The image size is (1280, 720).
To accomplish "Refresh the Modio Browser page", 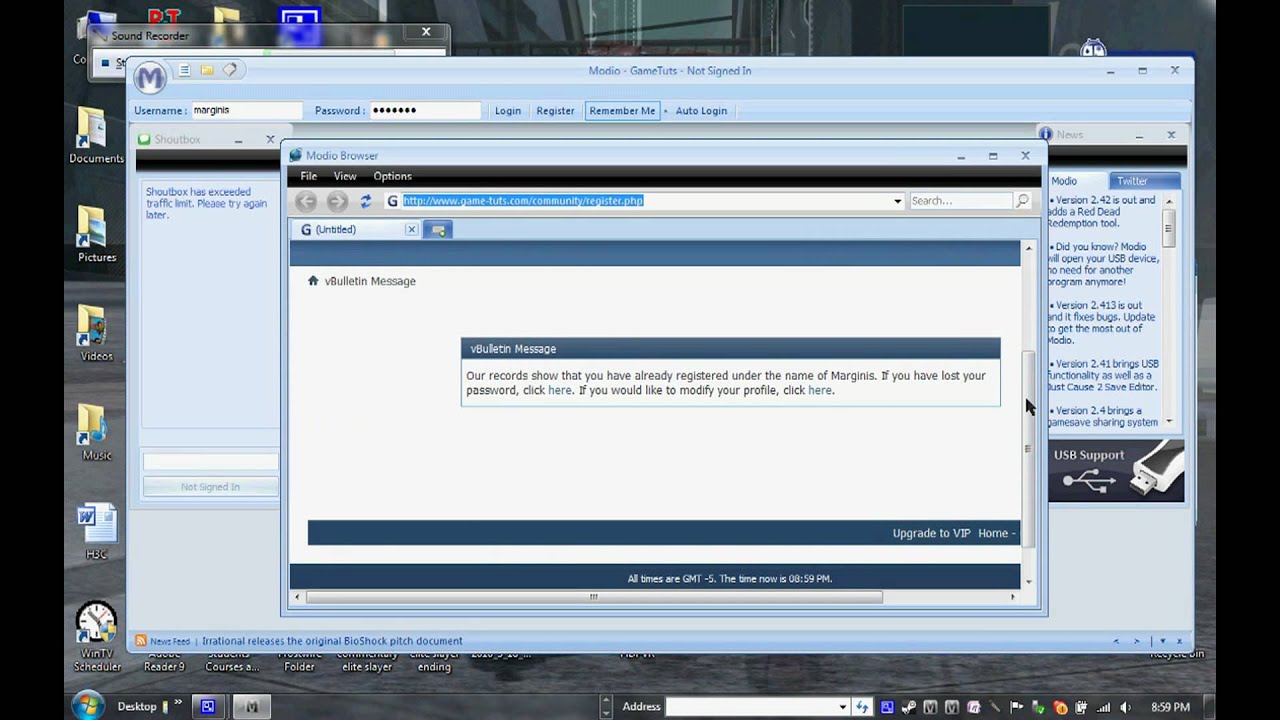I will pos(366,201).
